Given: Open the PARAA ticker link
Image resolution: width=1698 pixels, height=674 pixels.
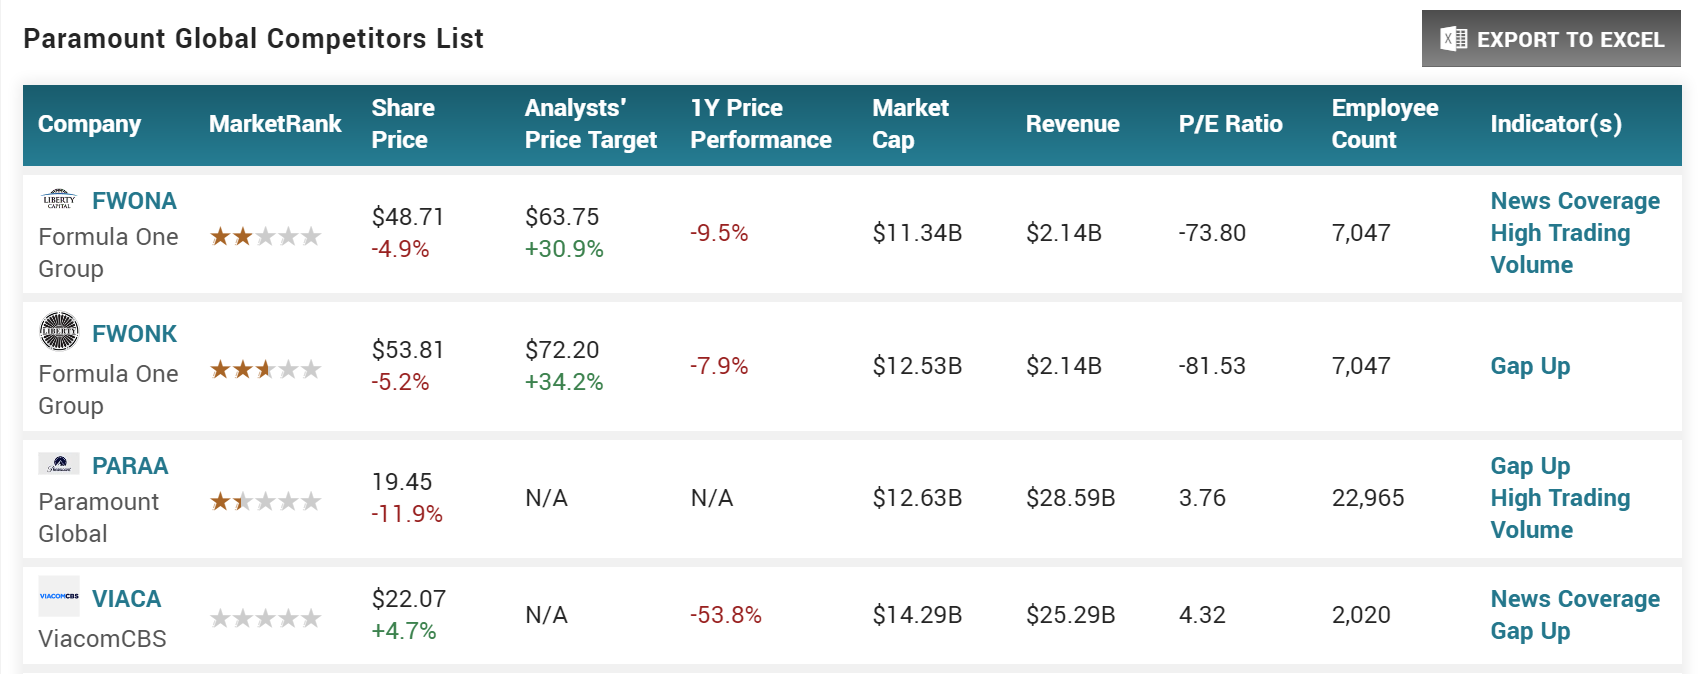Looking at the screenshot, I should [130, 466].
